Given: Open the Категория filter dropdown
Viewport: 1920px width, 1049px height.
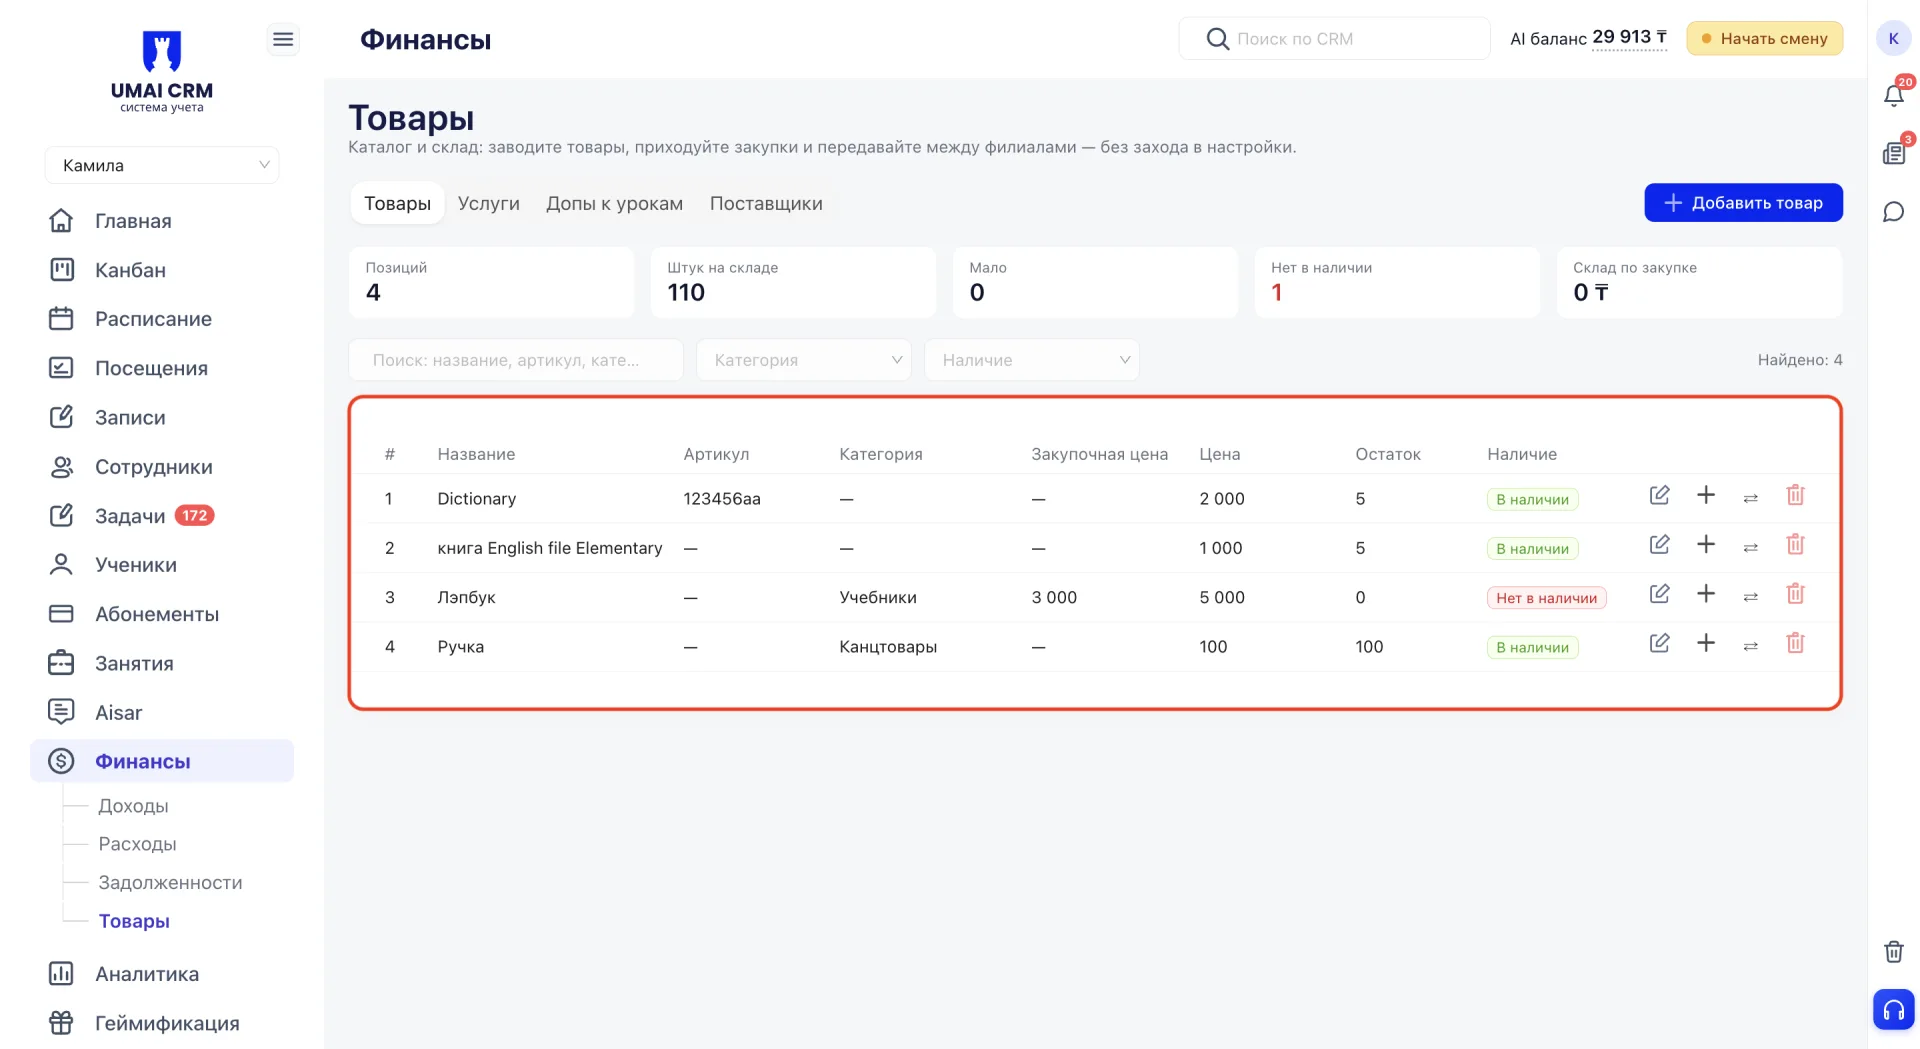Looking at the screenshot, I should point(804,360).
